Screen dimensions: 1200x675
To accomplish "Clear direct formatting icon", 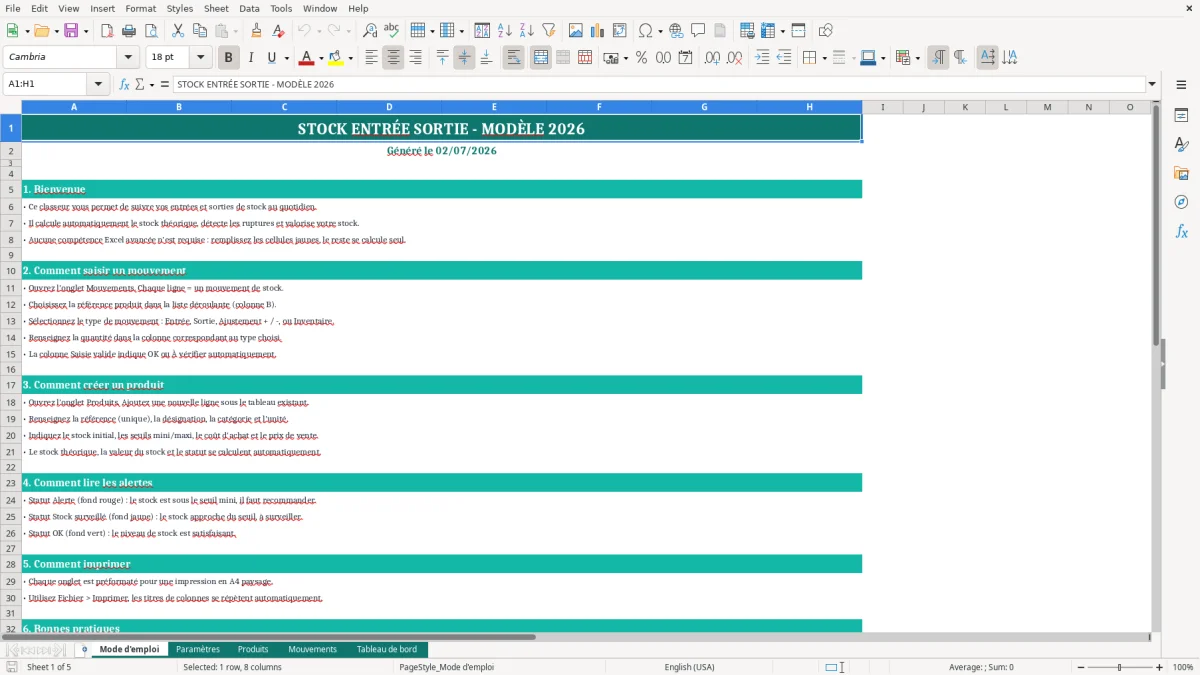I will point(278,31).
